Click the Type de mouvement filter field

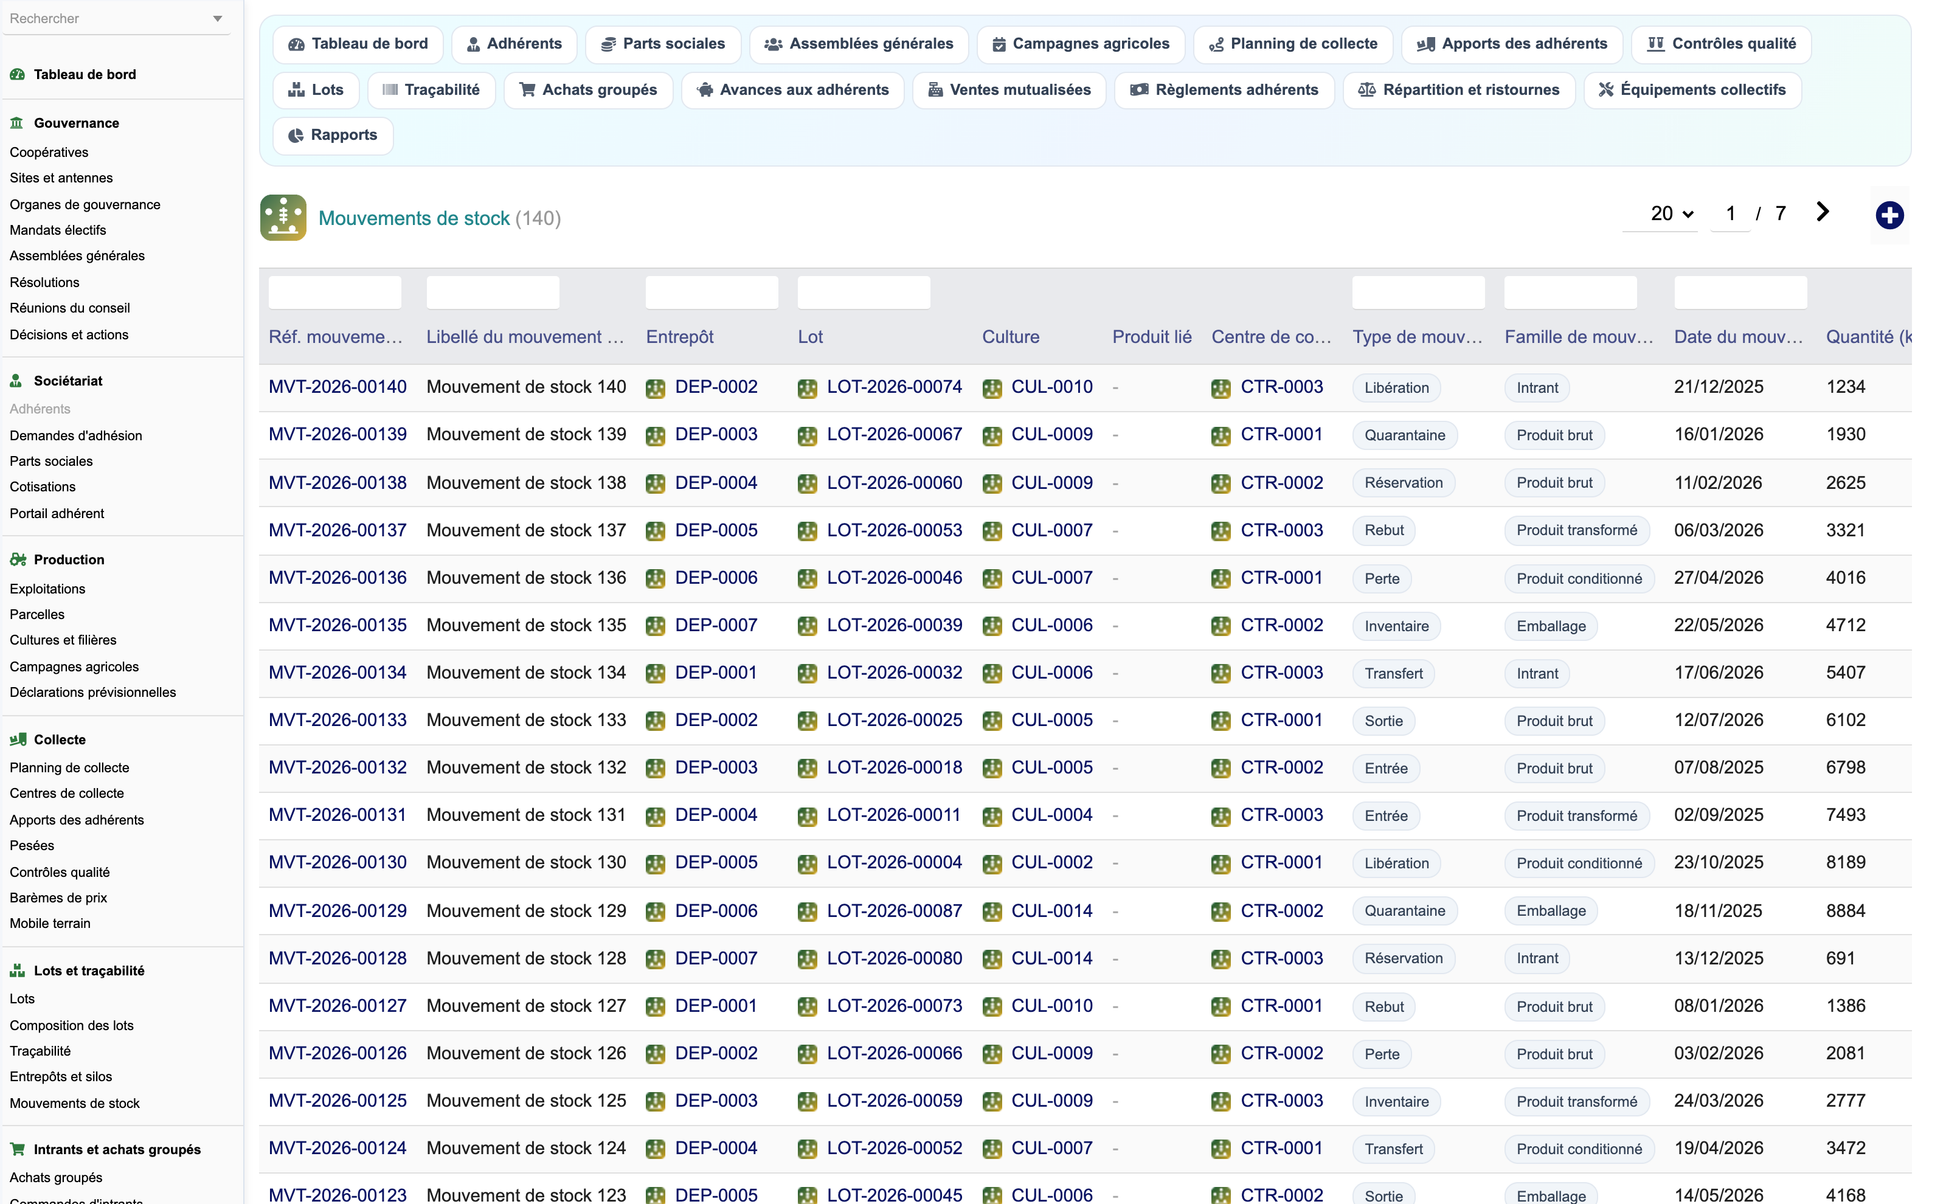coord(1418,292)
